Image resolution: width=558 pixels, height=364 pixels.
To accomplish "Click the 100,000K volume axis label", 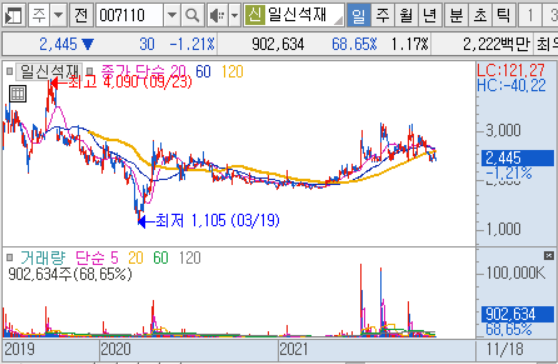I will click(516, 273).
